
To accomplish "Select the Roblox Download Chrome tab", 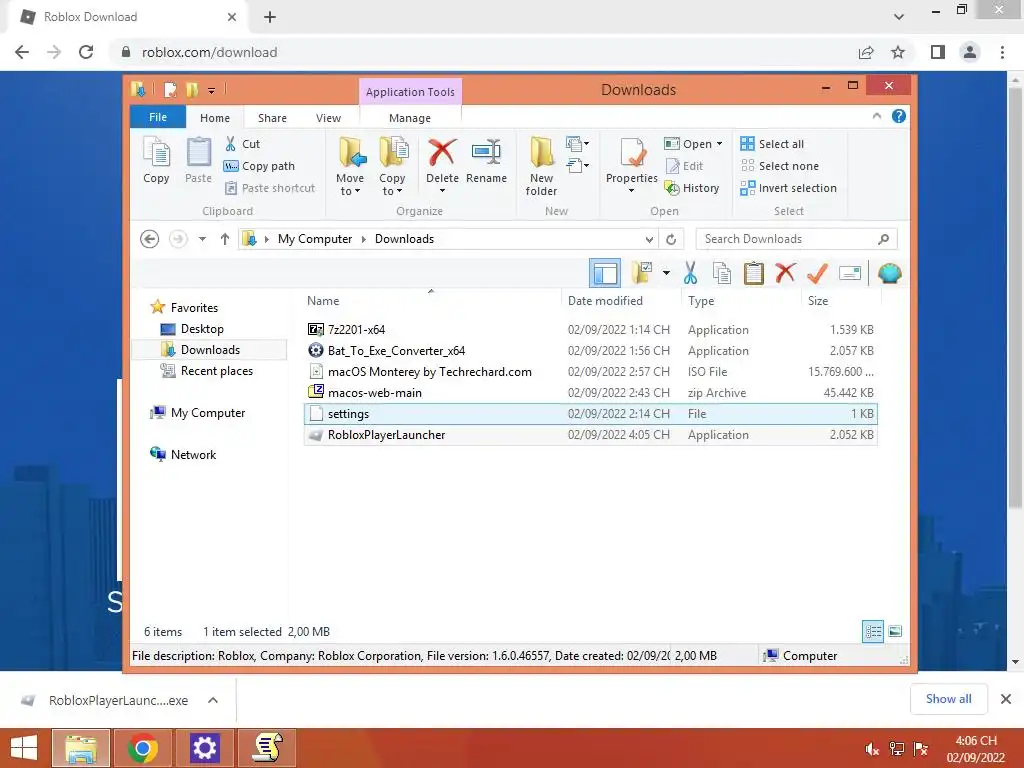I will [x=127, y=17].
